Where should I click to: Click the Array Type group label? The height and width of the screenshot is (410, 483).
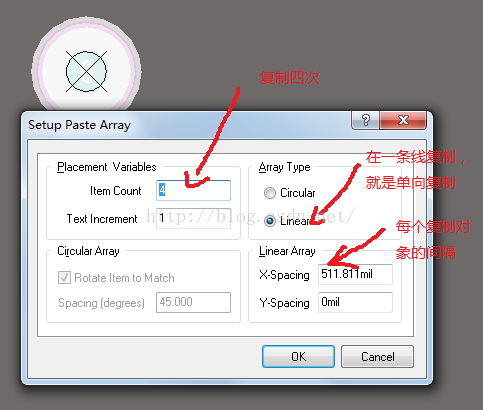(284, 167)
